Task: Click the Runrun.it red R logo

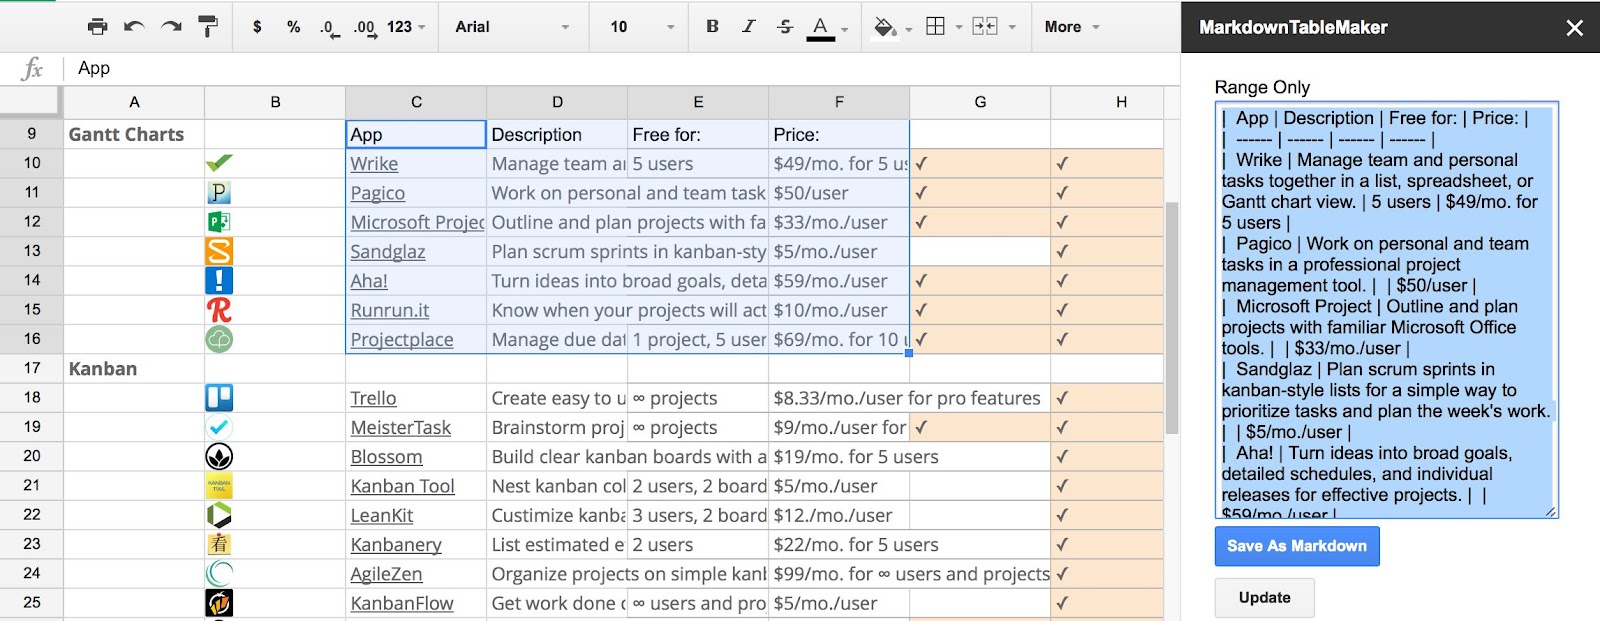Action: tap(219, 310)
